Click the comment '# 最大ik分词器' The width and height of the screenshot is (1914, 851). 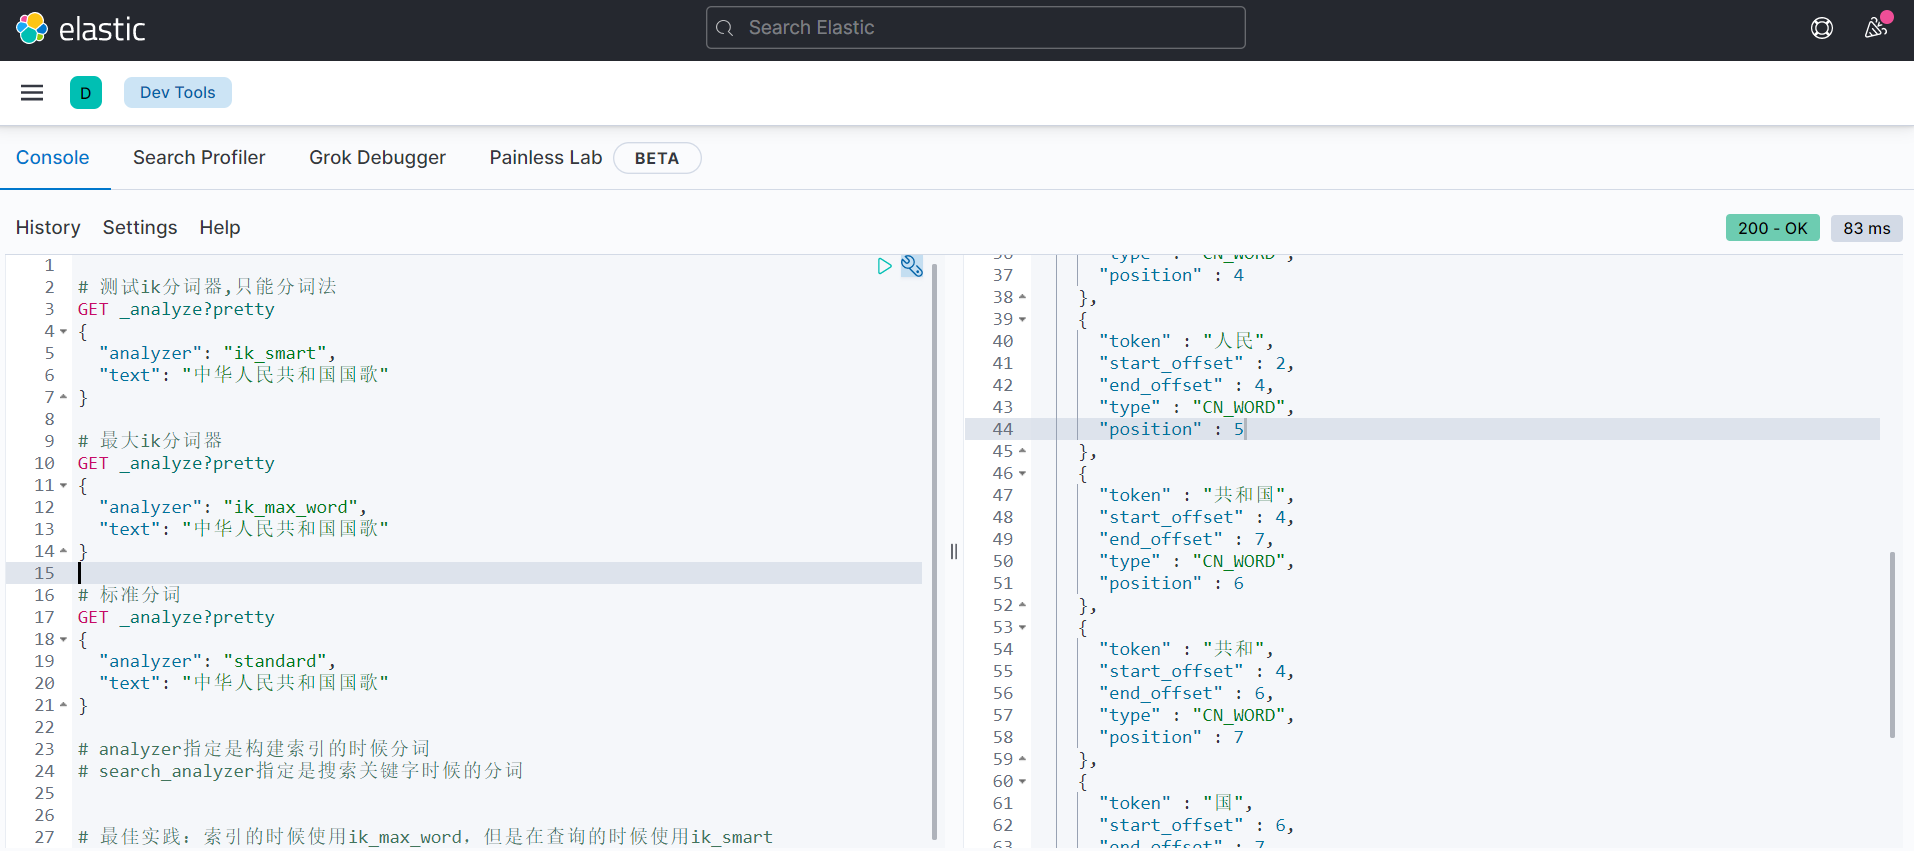pos(150,442)
